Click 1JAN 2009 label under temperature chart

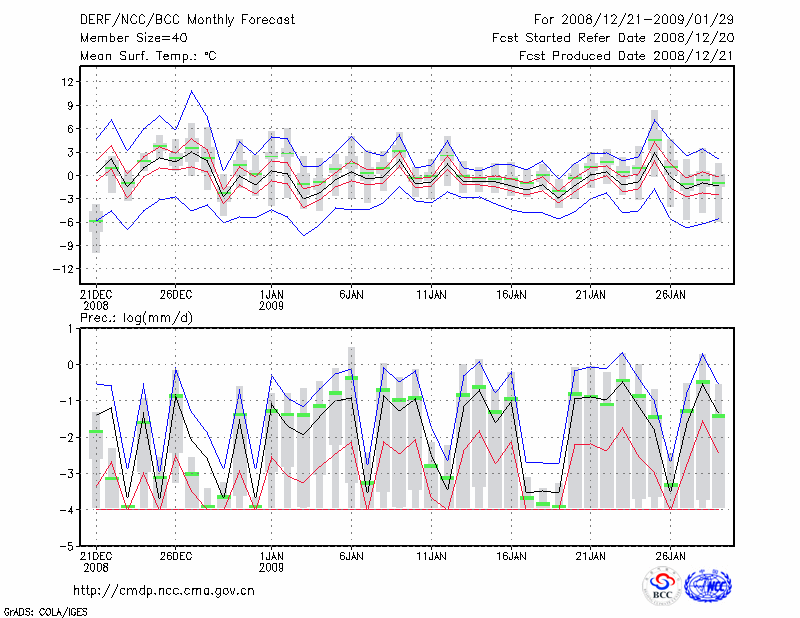point(272,300)
